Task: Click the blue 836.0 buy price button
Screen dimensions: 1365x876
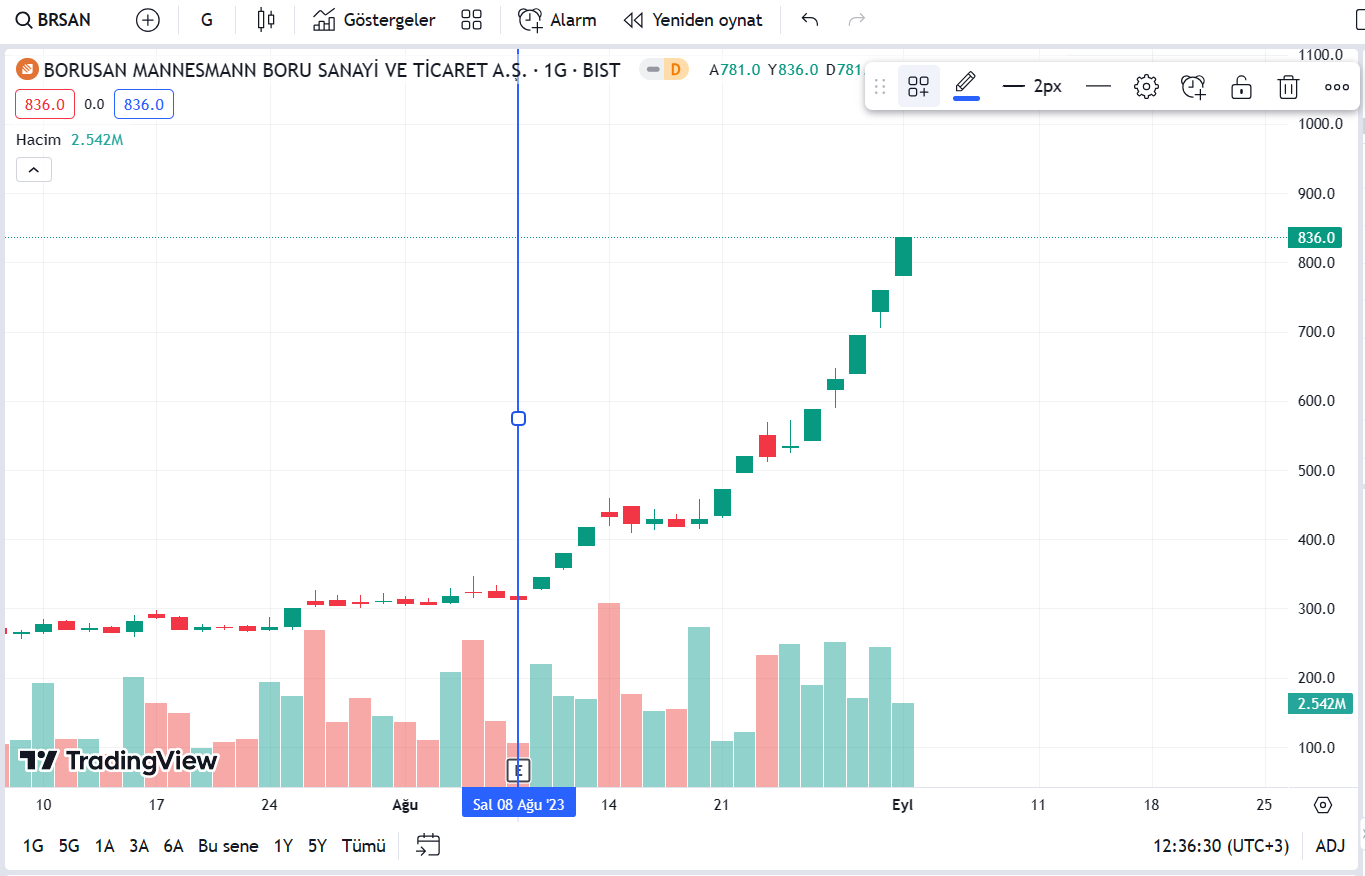Action: [x=144, y=104]
